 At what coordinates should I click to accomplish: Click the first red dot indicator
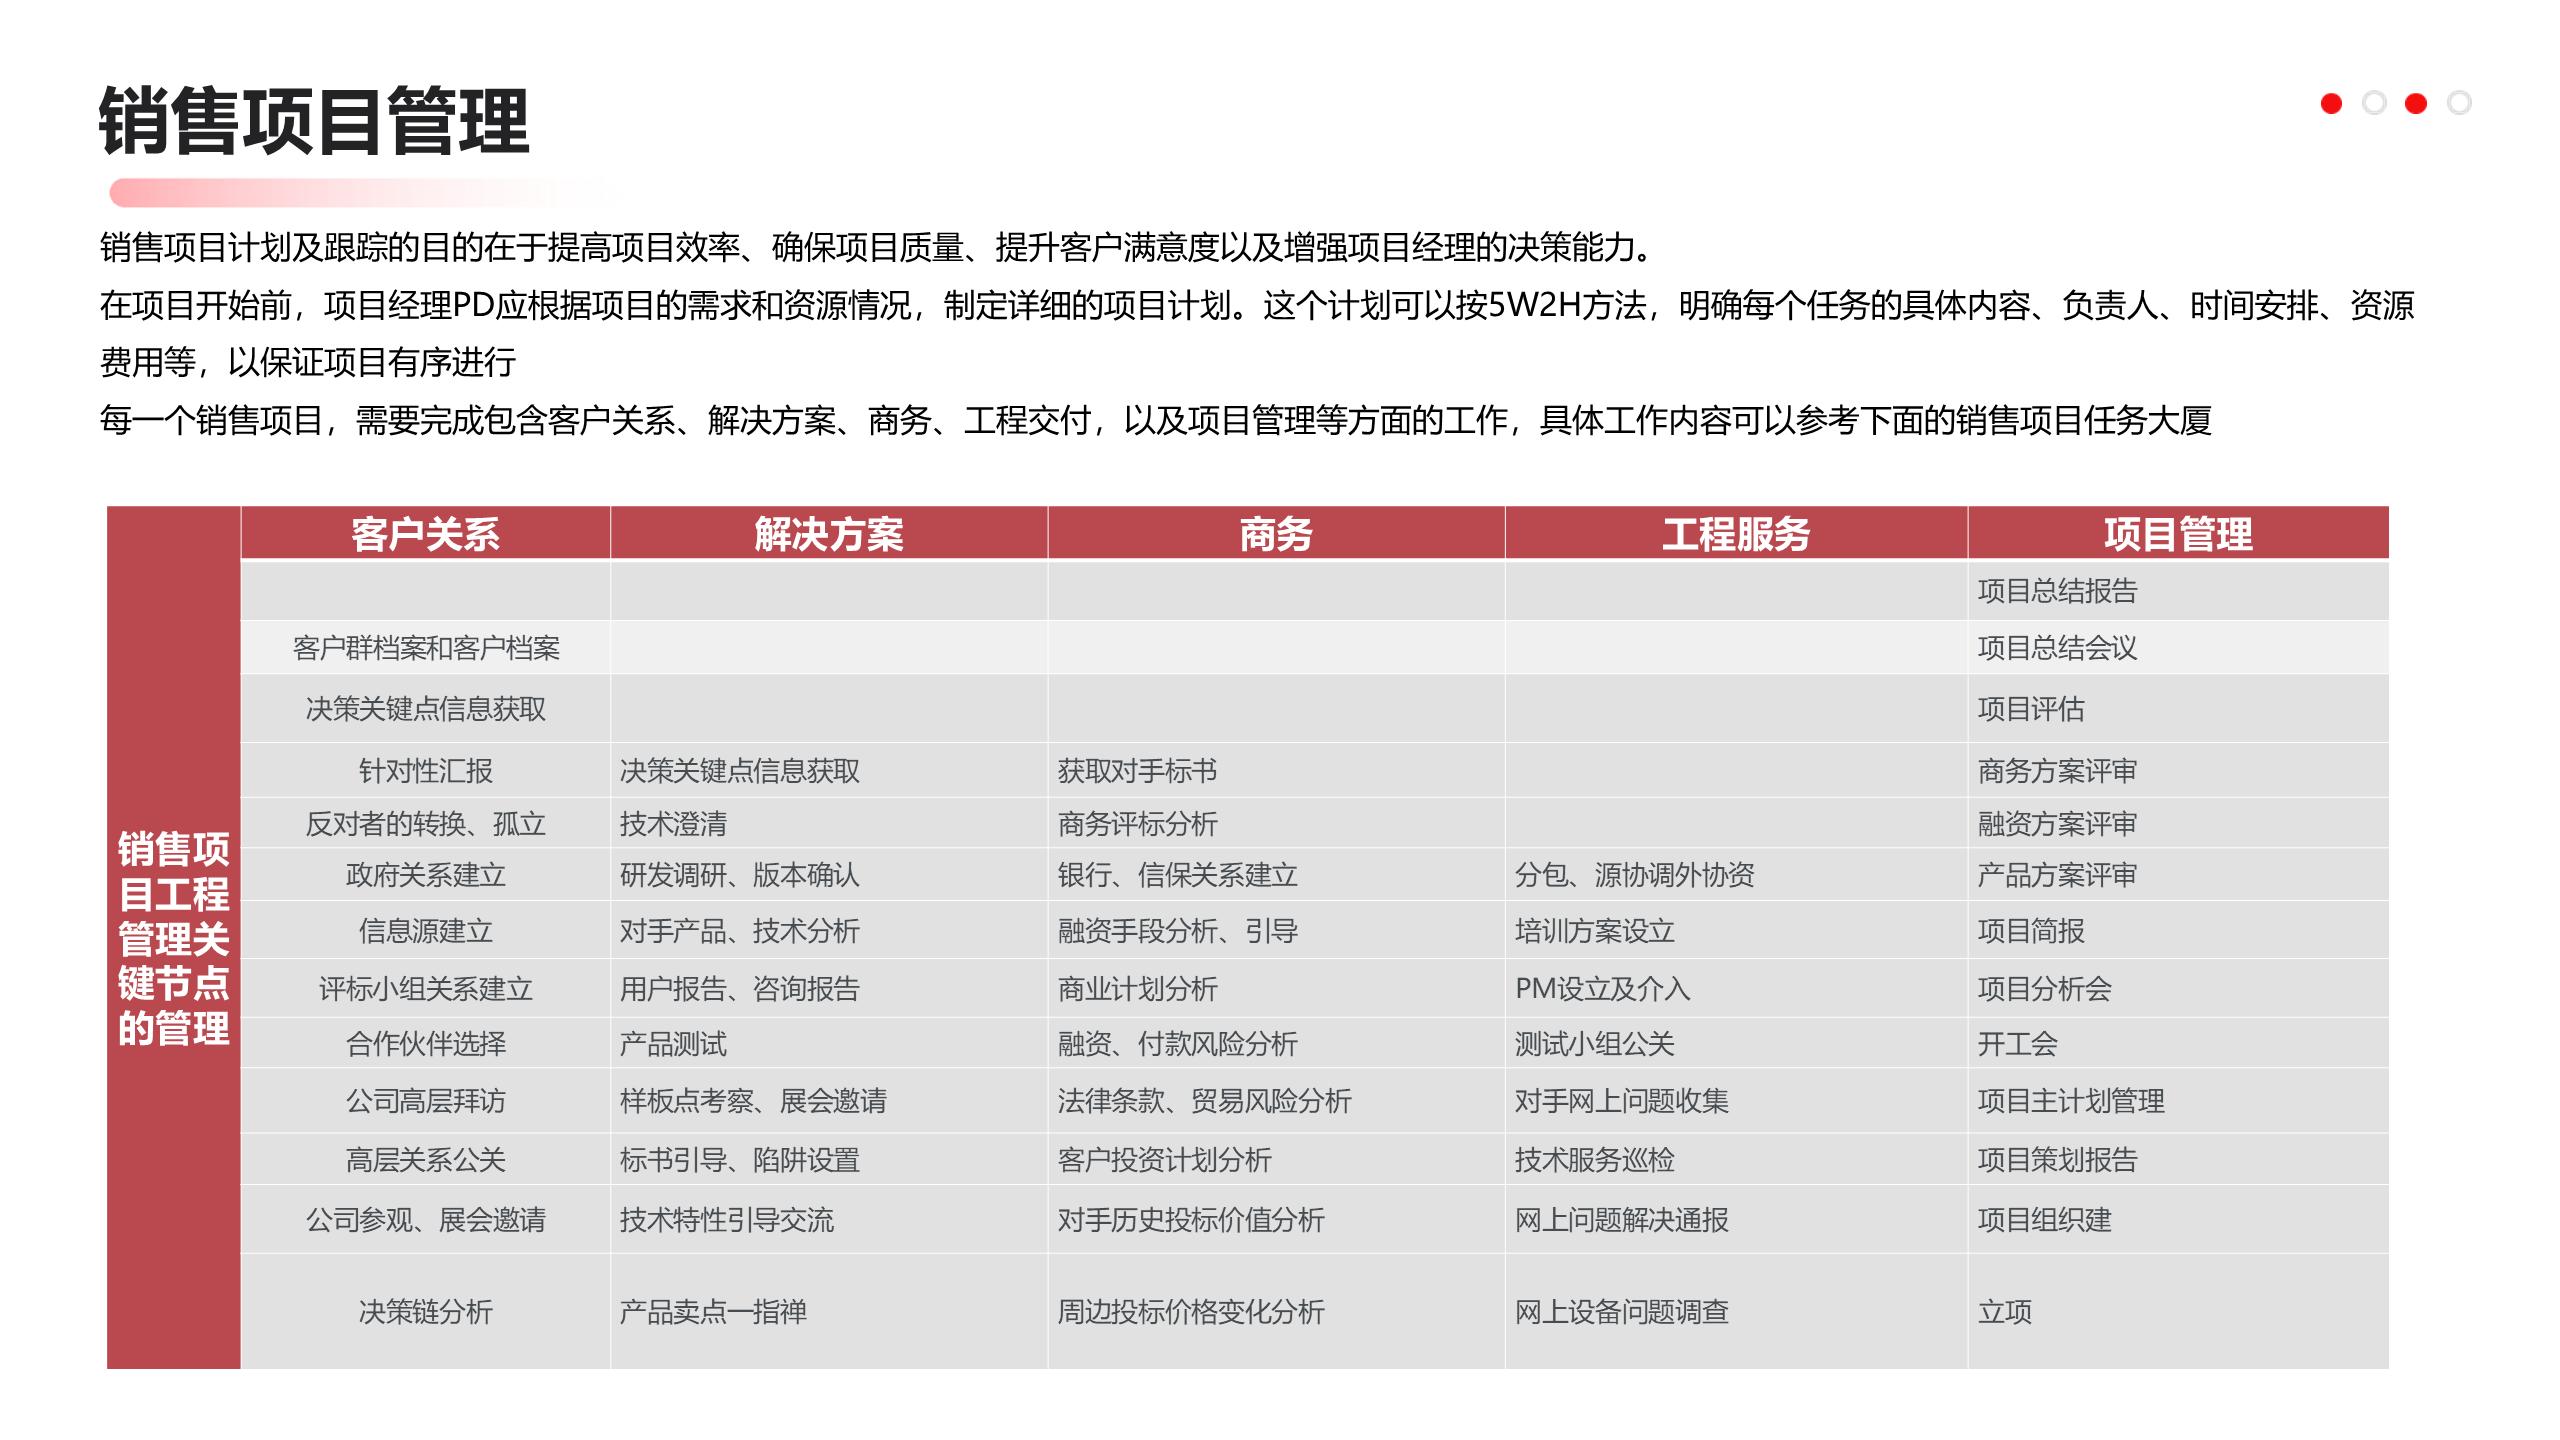(x=2331, y=104)
